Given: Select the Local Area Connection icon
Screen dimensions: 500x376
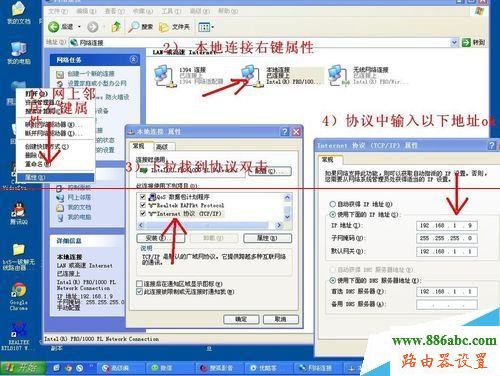Looking at the screenshot, I should click(252, 76).
